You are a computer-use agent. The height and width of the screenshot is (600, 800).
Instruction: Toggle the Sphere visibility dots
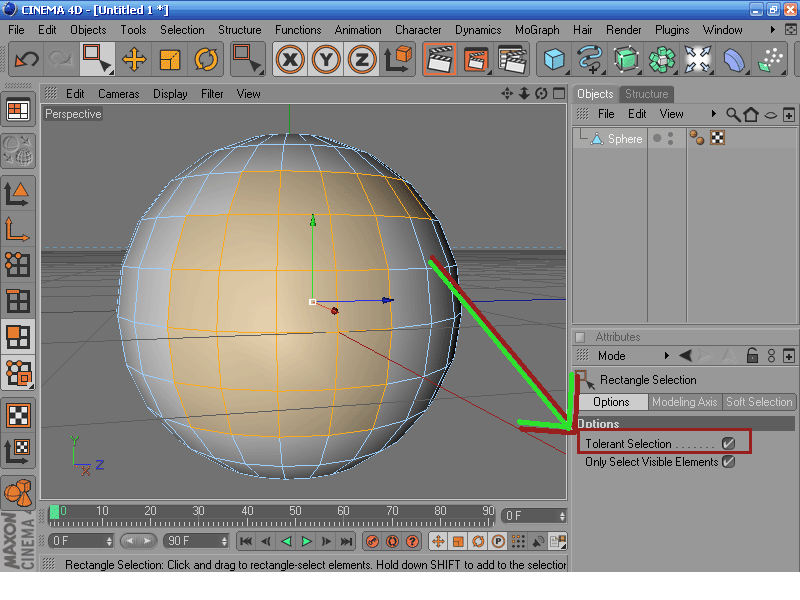(x=670, y=138)
